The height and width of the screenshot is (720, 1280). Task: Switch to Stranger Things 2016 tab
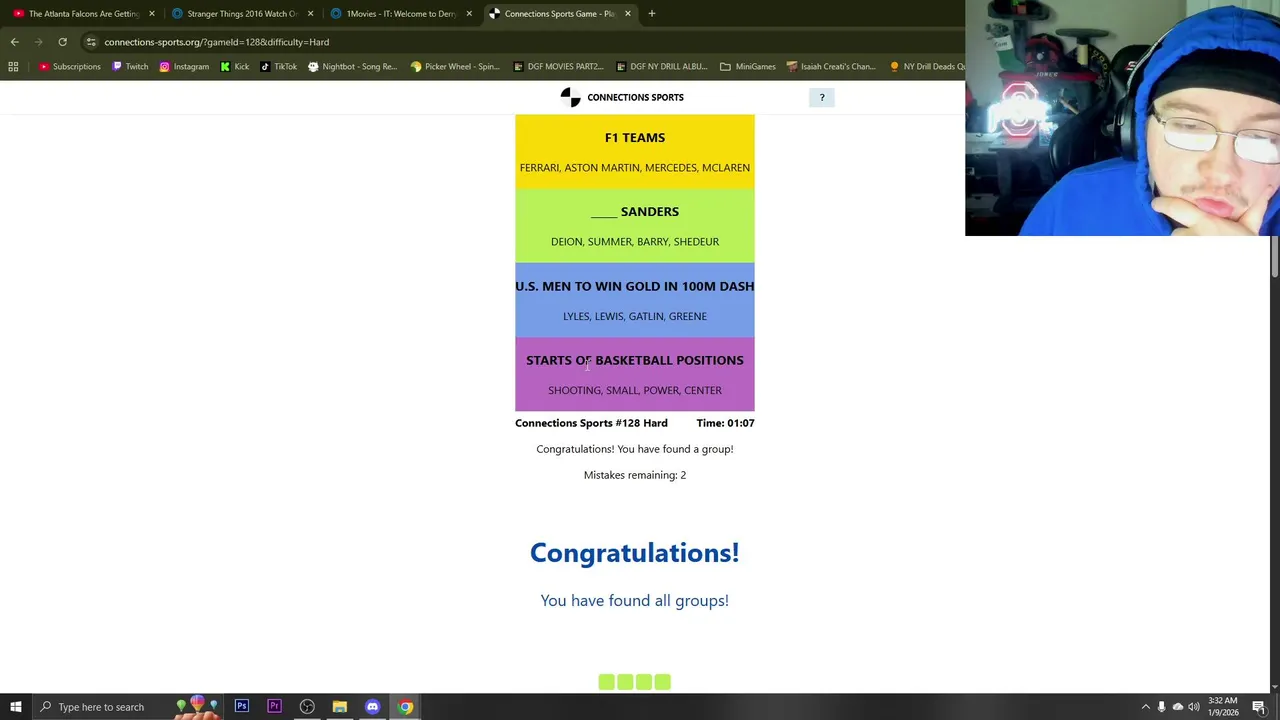point(240,13)
